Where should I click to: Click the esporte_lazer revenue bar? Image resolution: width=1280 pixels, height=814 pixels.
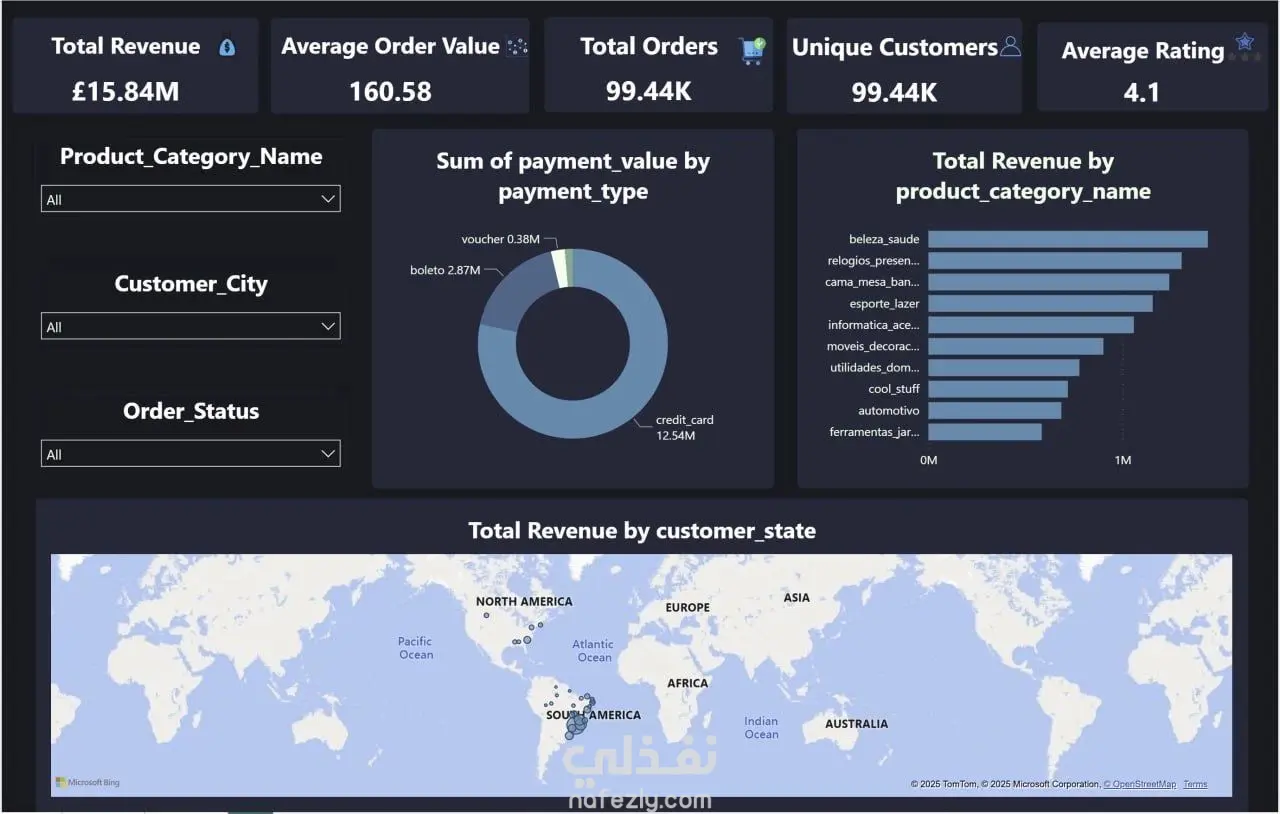point(1040,303)
